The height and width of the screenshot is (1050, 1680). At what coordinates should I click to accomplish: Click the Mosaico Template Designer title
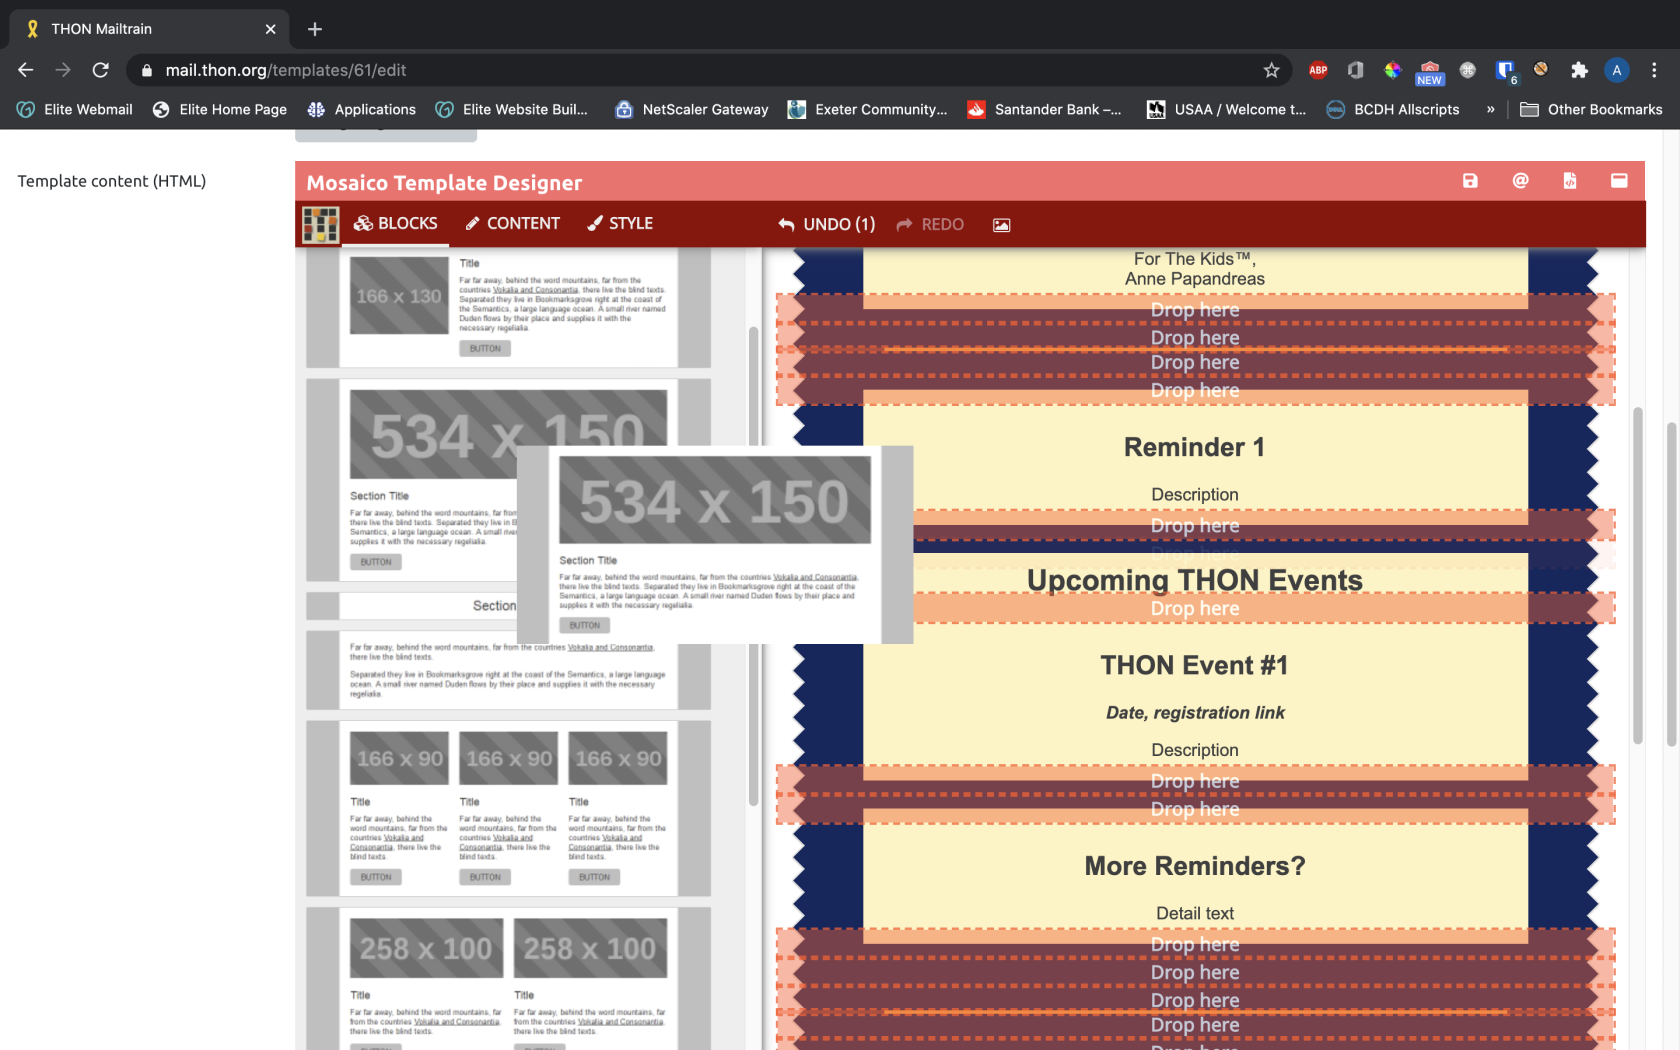(444, 183)
